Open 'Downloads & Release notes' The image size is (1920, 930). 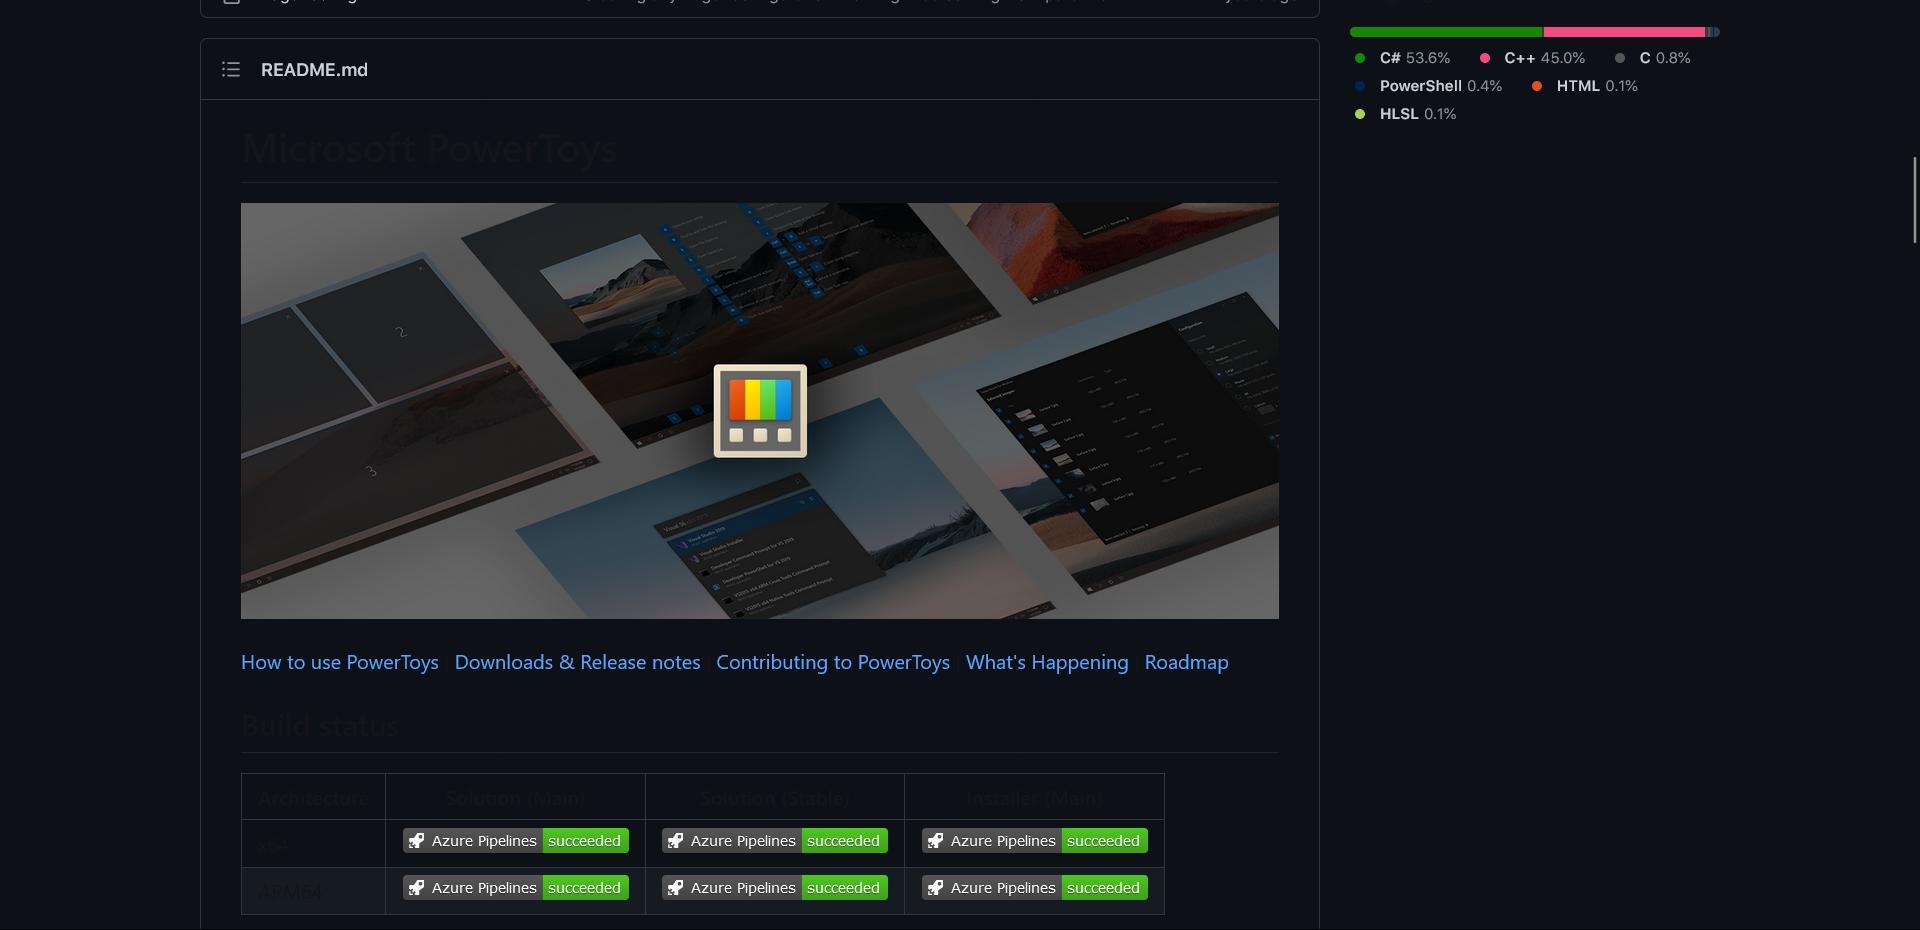click(x=577, y=662)
